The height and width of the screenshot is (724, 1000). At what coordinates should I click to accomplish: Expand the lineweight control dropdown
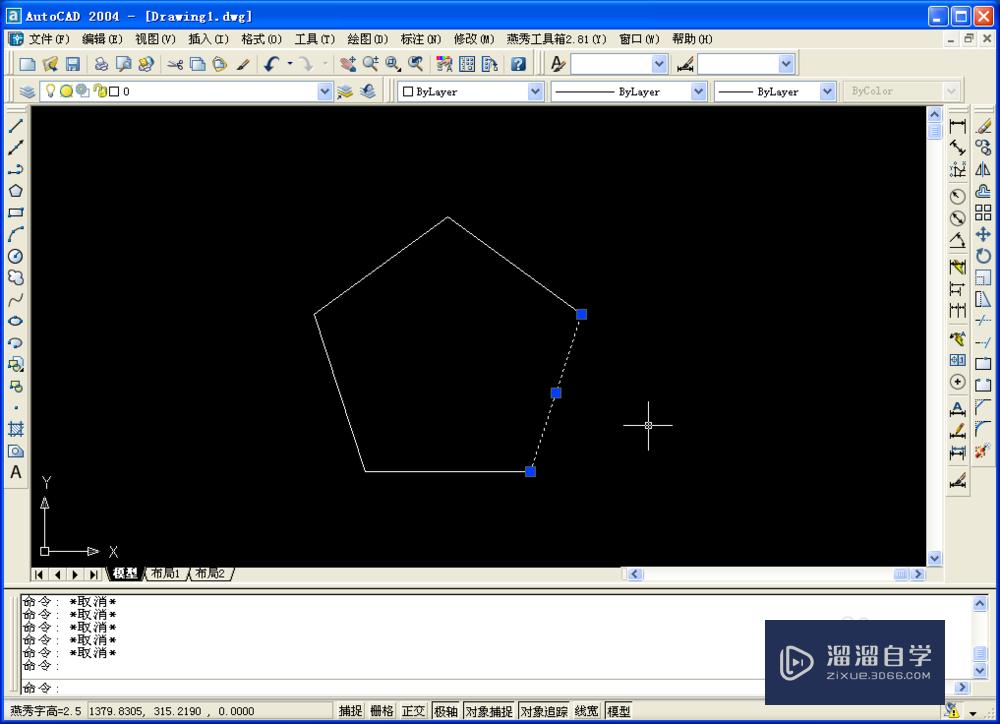tap(828, 91)
